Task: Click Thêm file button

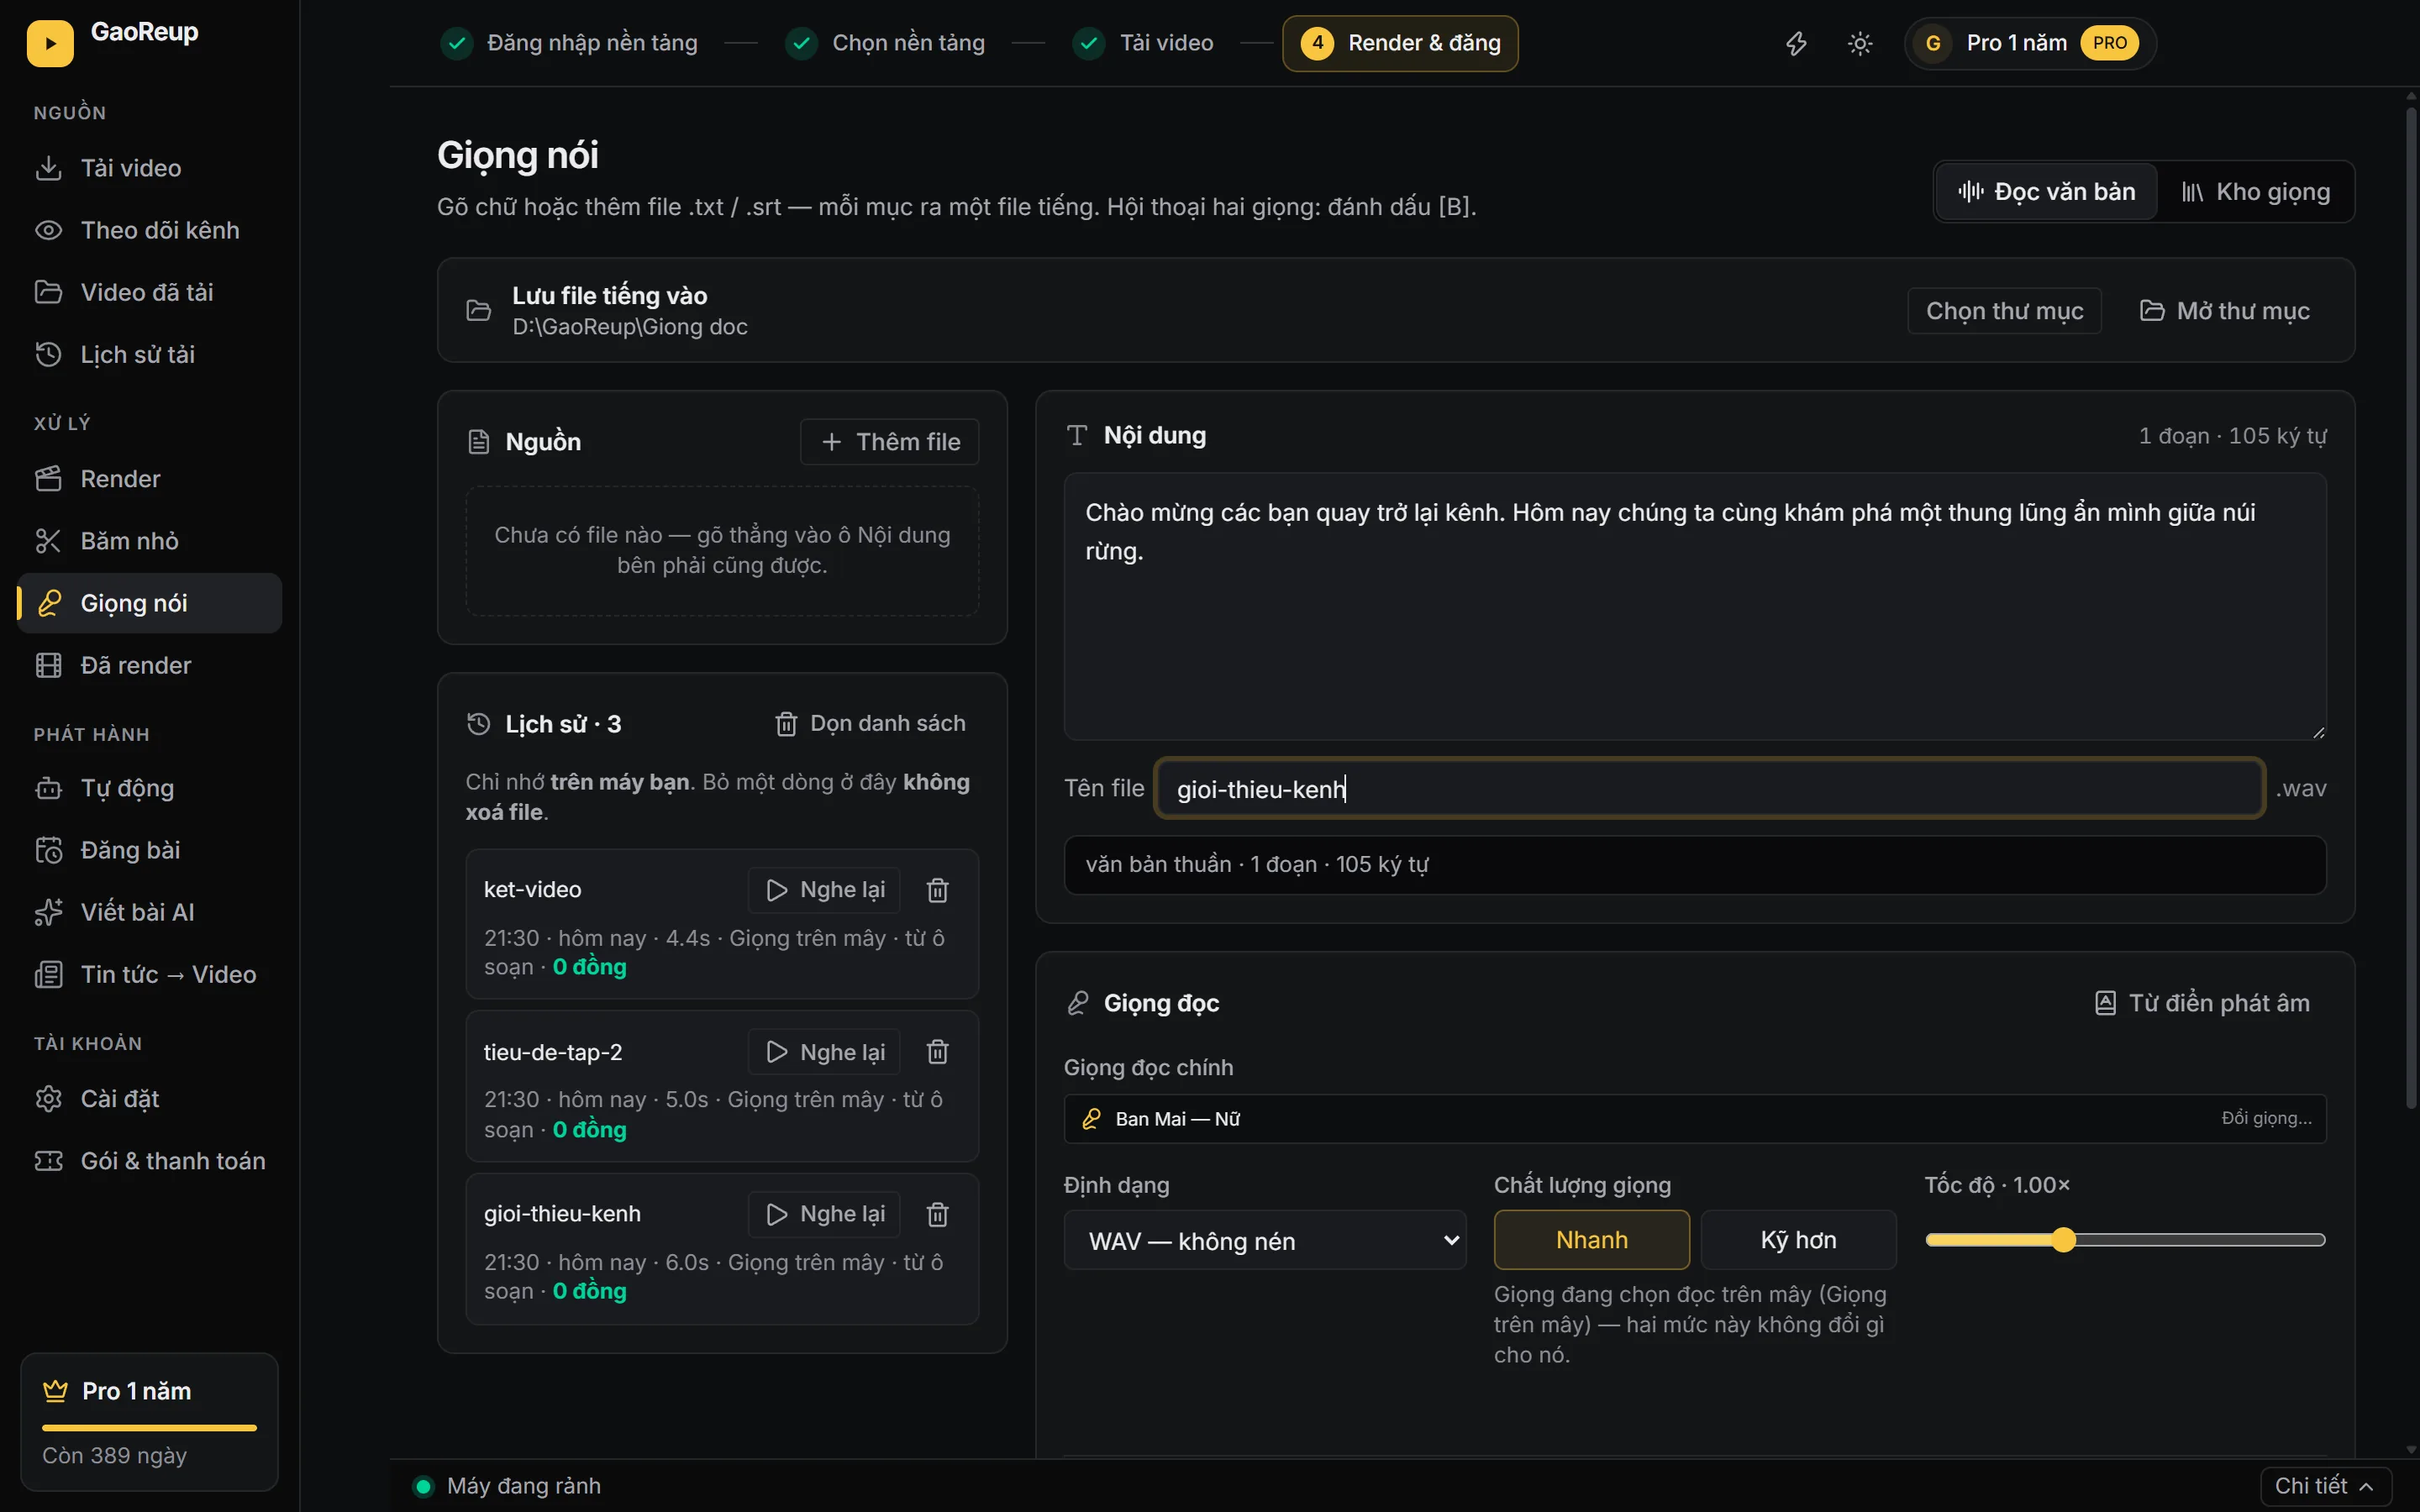Action: 889,442
